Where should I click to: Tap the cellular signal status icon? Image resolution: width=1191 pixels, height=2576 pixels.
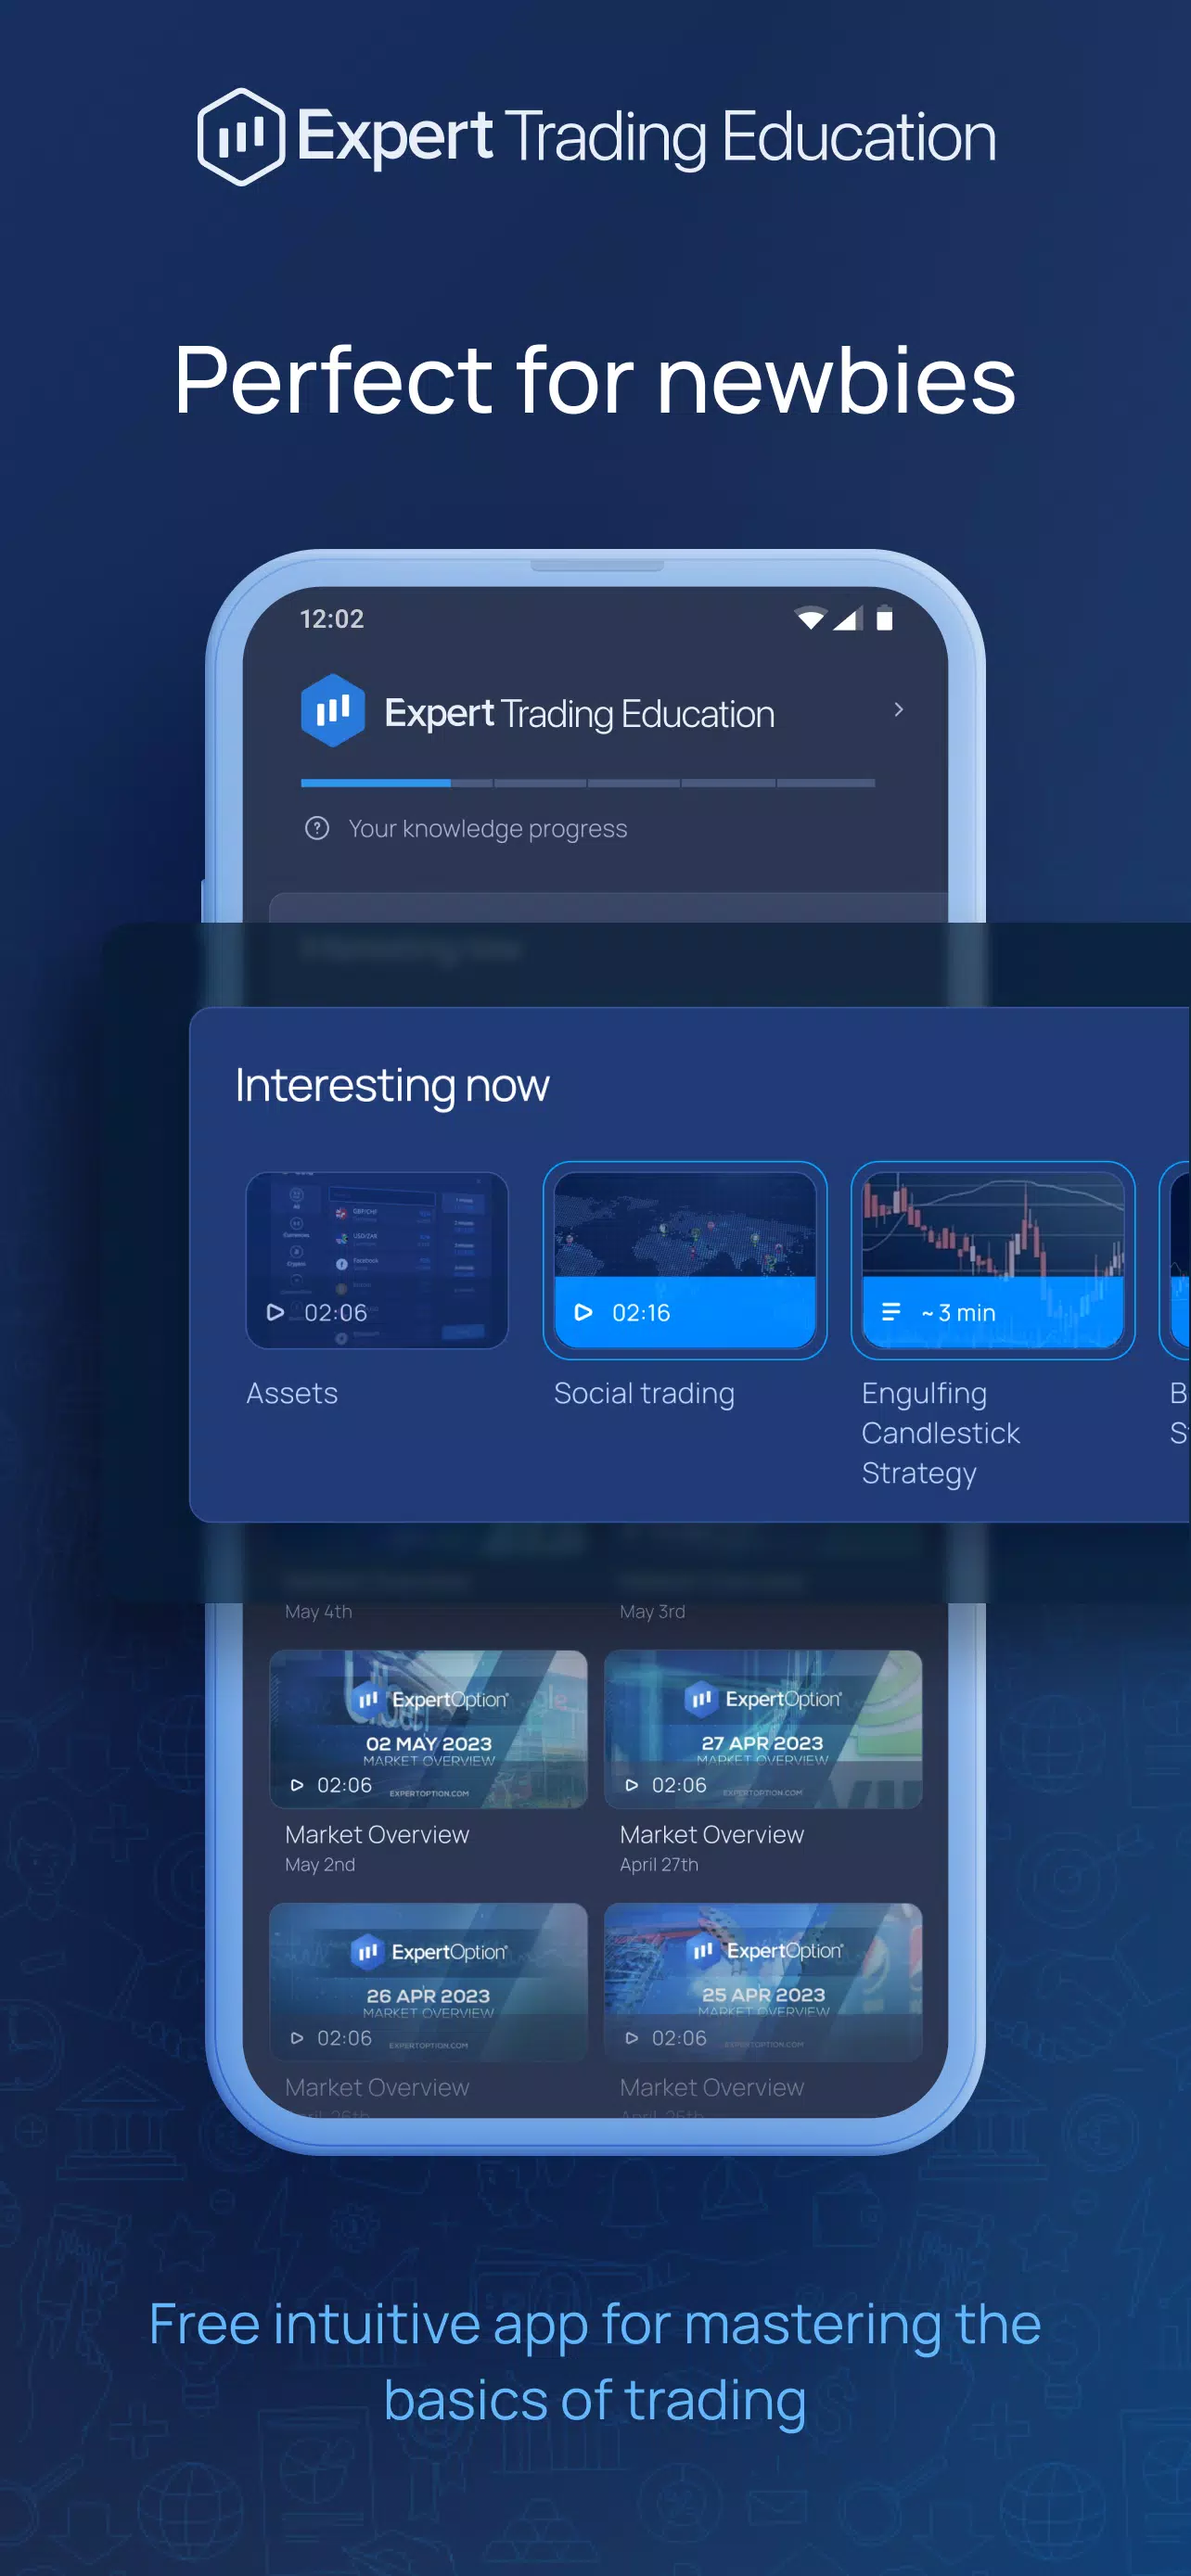point(847,618)
